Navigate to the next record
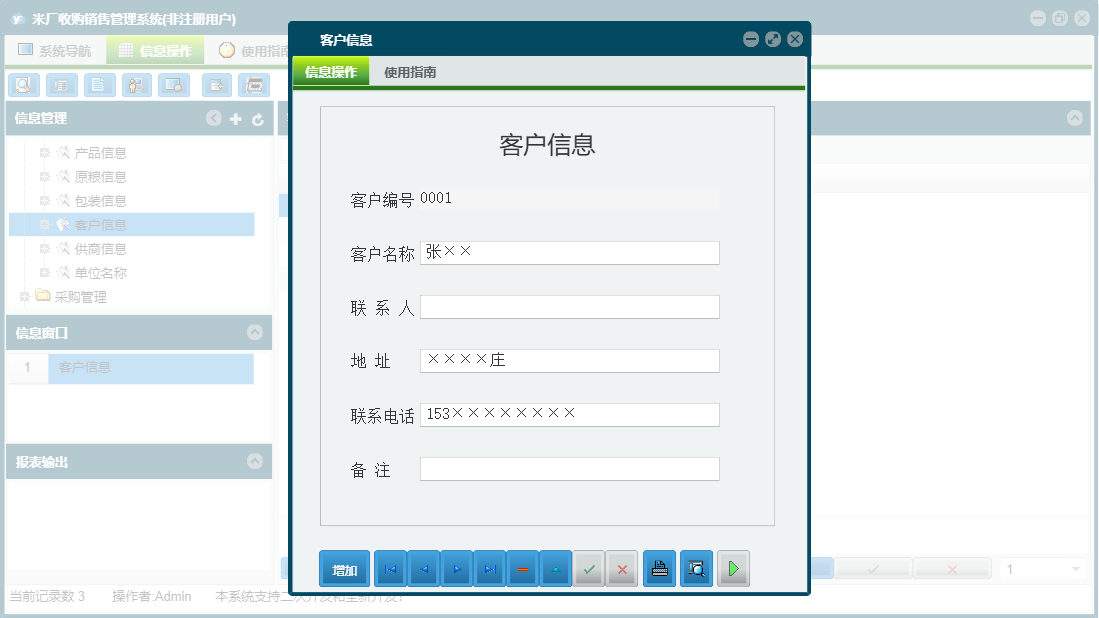Viewport: 1099px width, 618px height. 456,568
